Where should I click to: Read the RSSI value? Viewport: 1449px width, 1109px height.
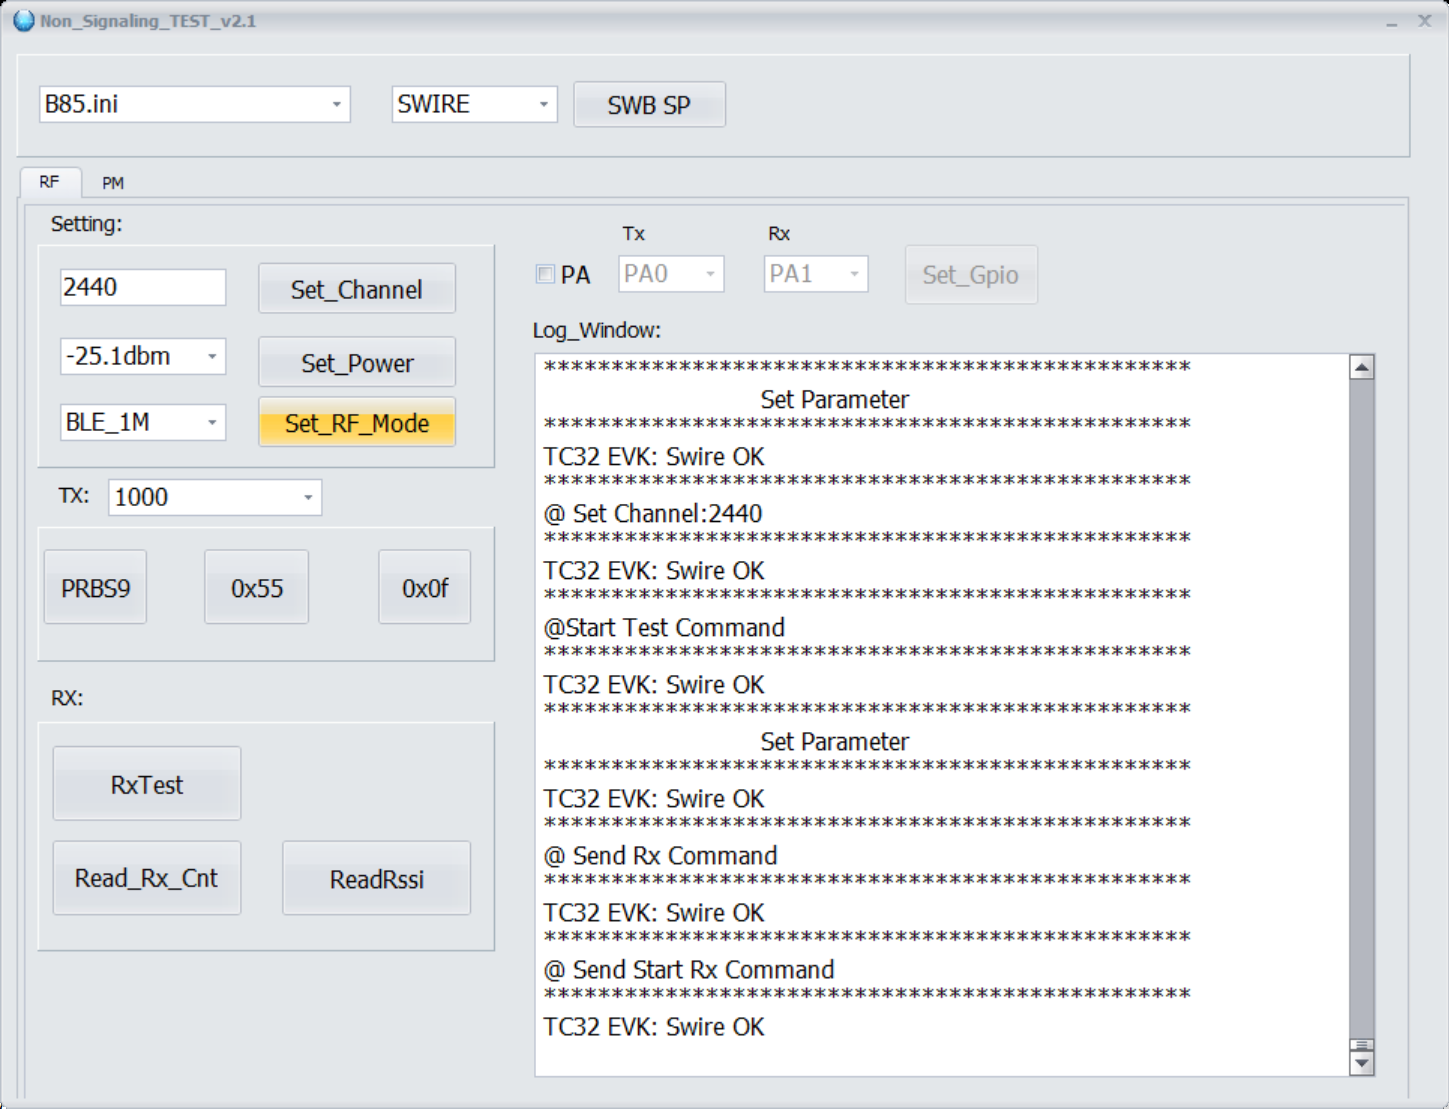376,879
